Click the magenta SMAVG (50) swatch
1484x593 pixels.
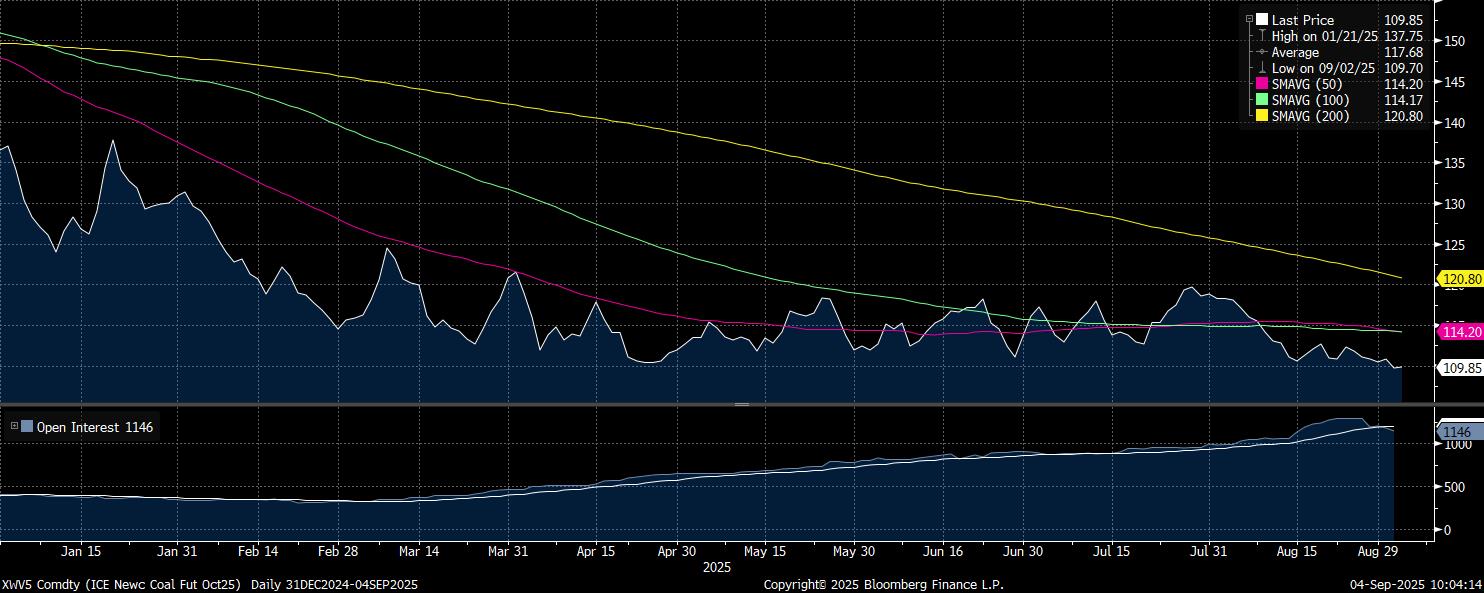coord(1262,84)
